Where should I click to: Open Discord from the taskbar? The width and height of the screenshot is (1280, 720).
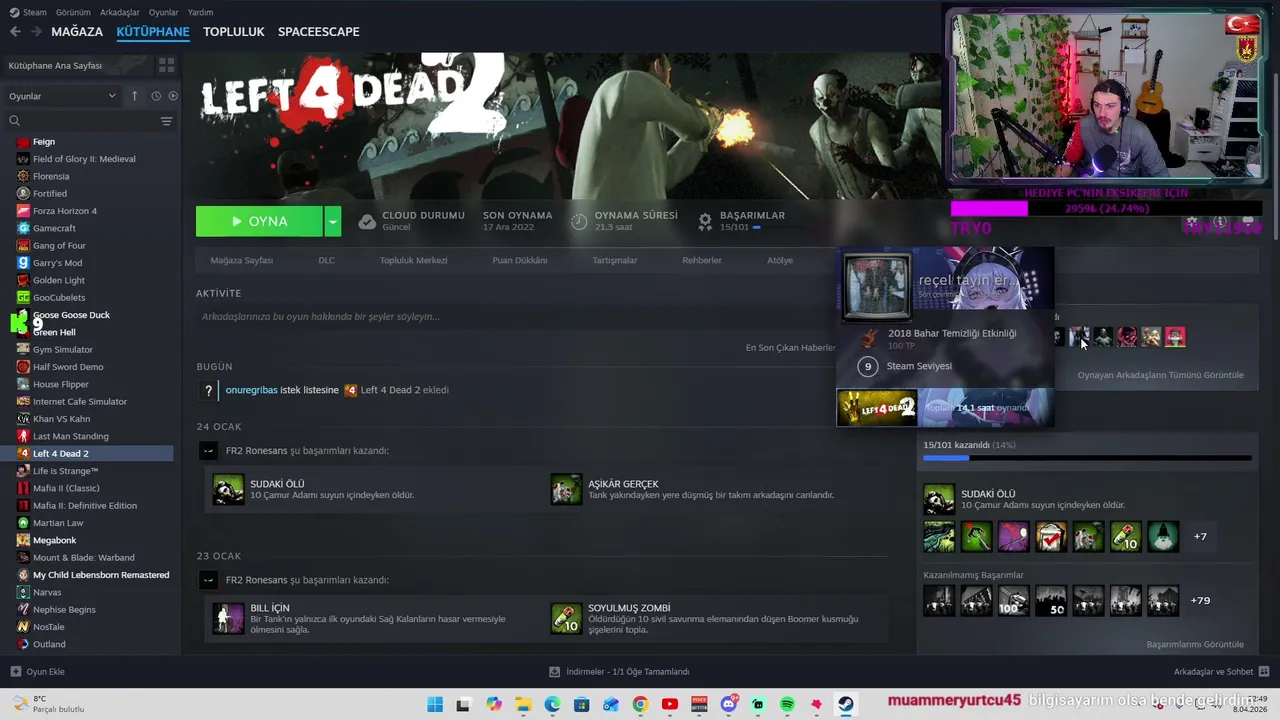coord(729,705)
